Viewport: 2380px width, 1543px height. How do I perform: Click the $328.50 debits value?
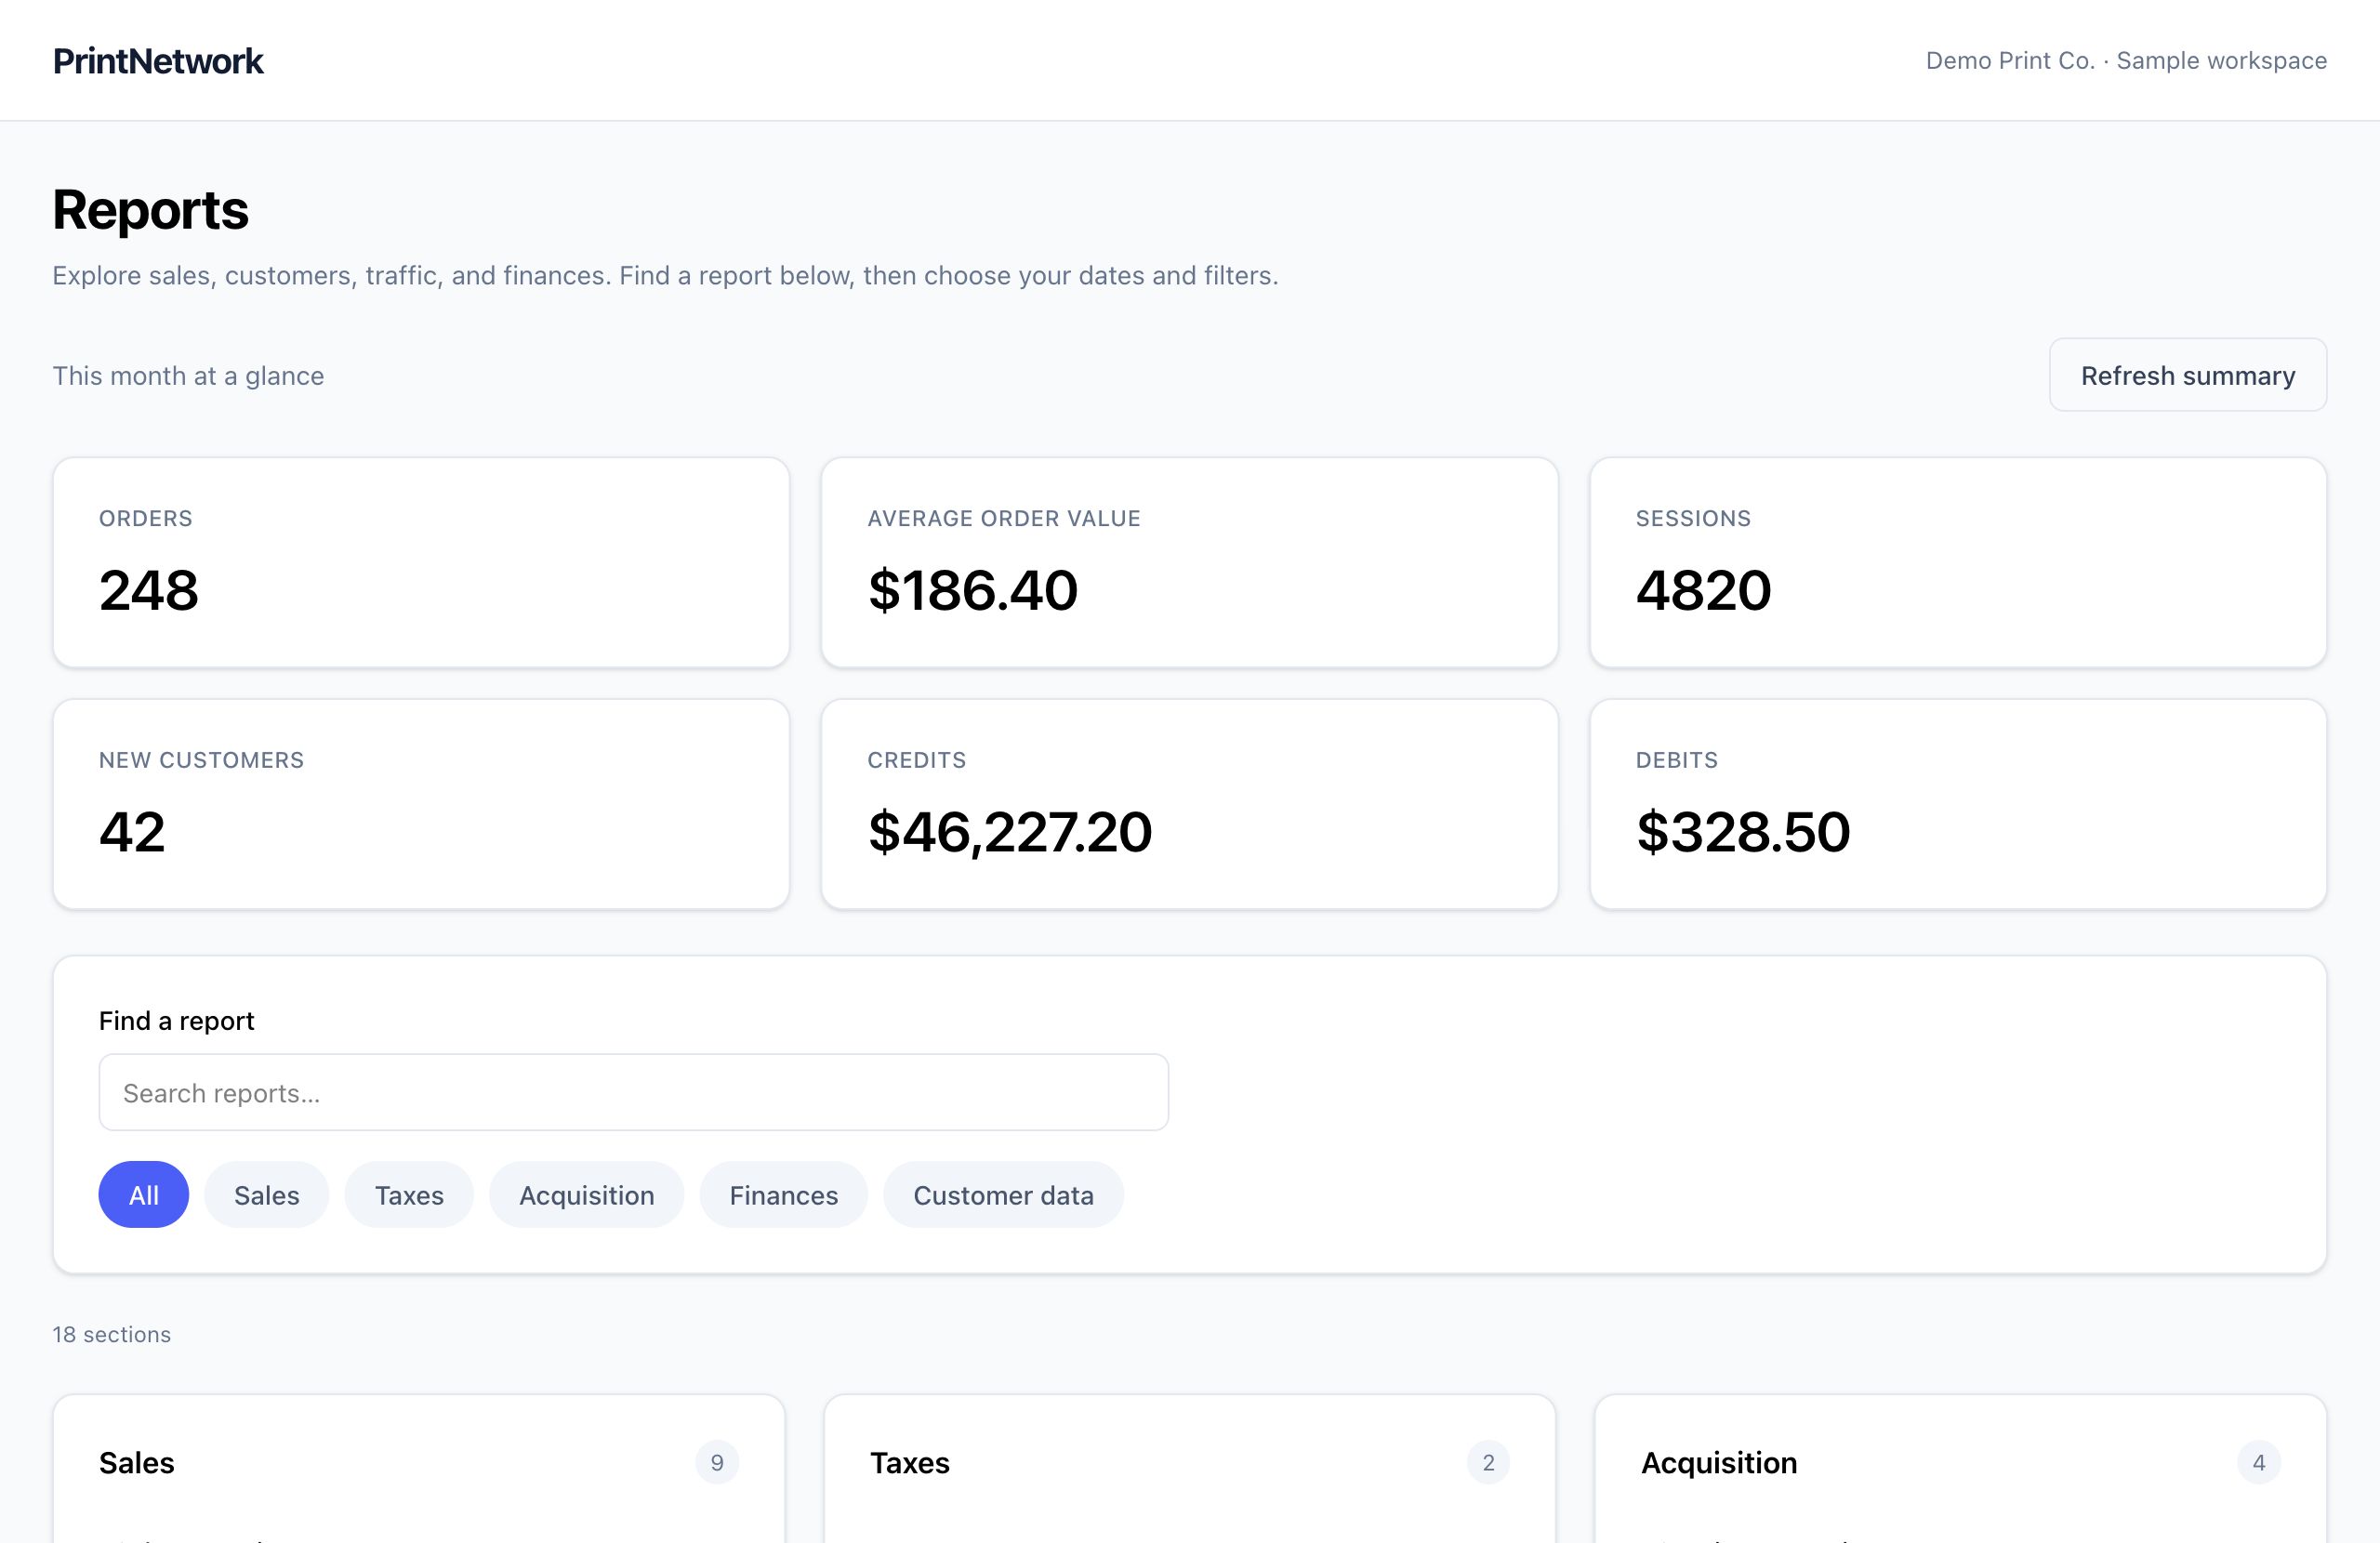point(1743,832)
